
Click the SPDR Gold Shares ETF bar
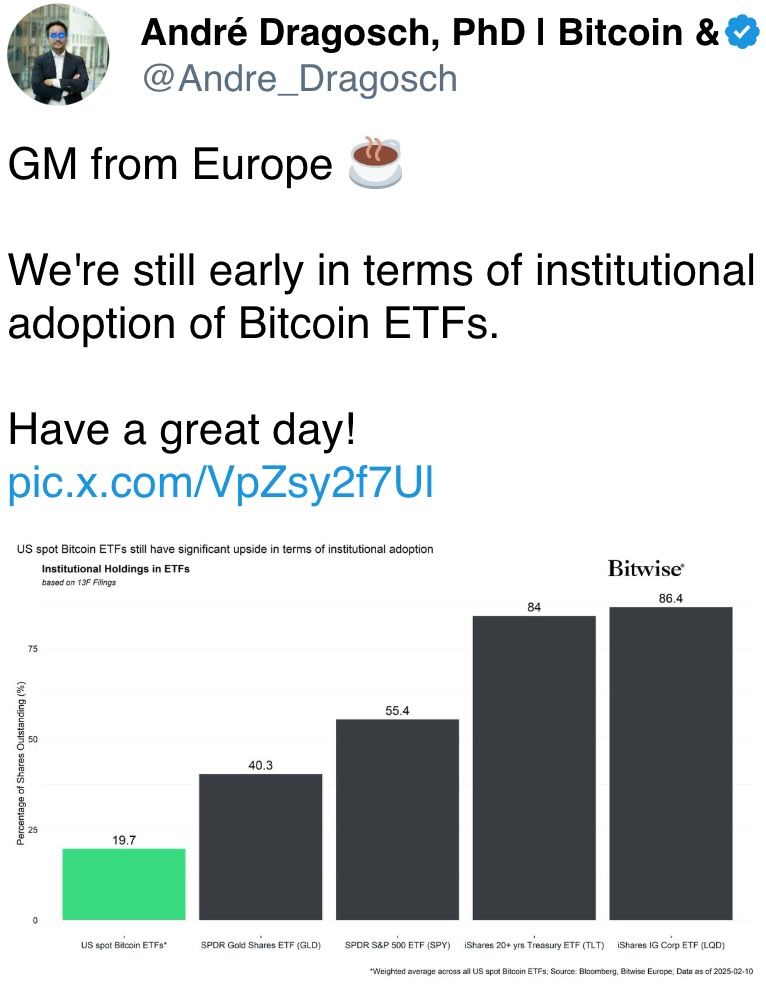click(x=261, y=847)
